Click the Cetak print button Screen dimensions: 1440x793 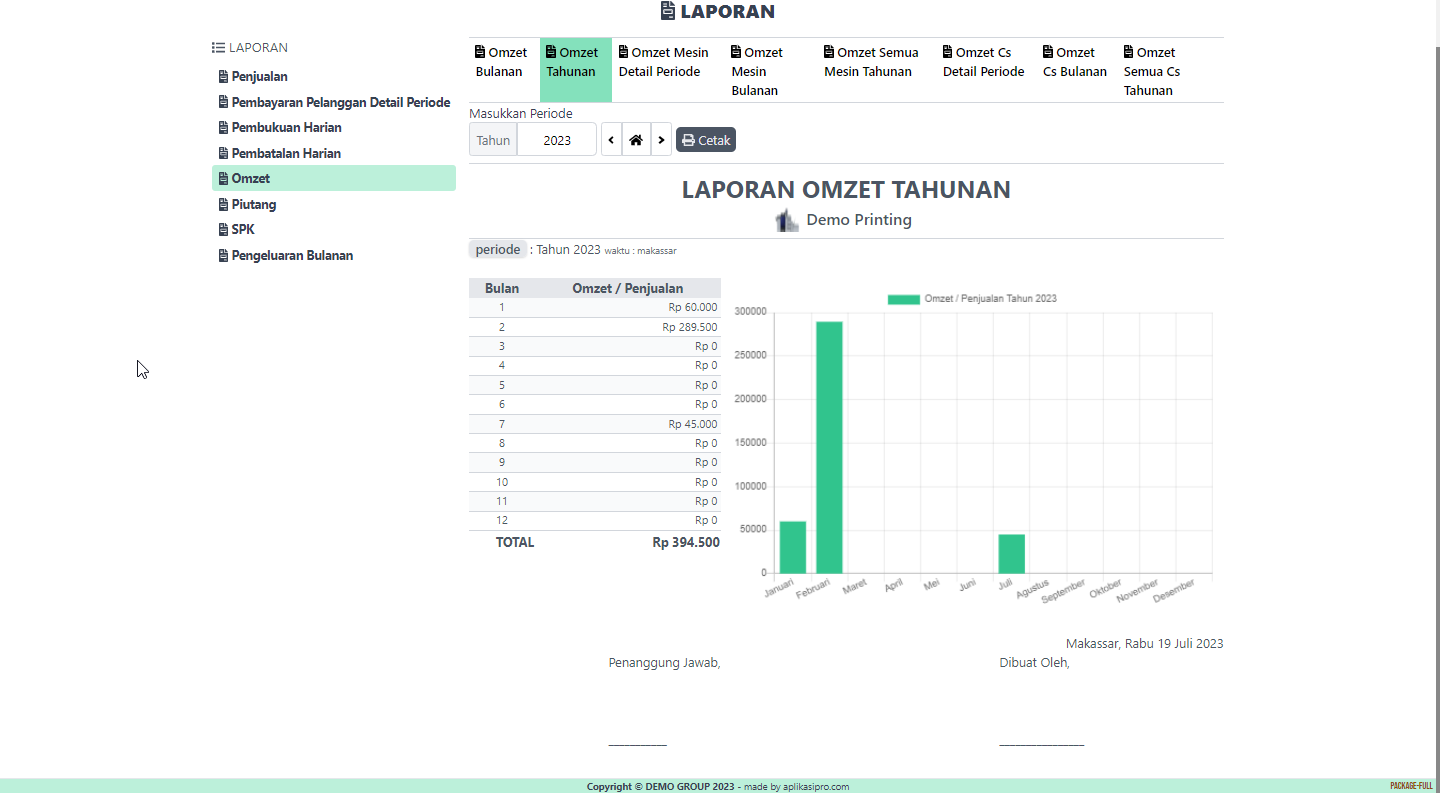[706, 140]
